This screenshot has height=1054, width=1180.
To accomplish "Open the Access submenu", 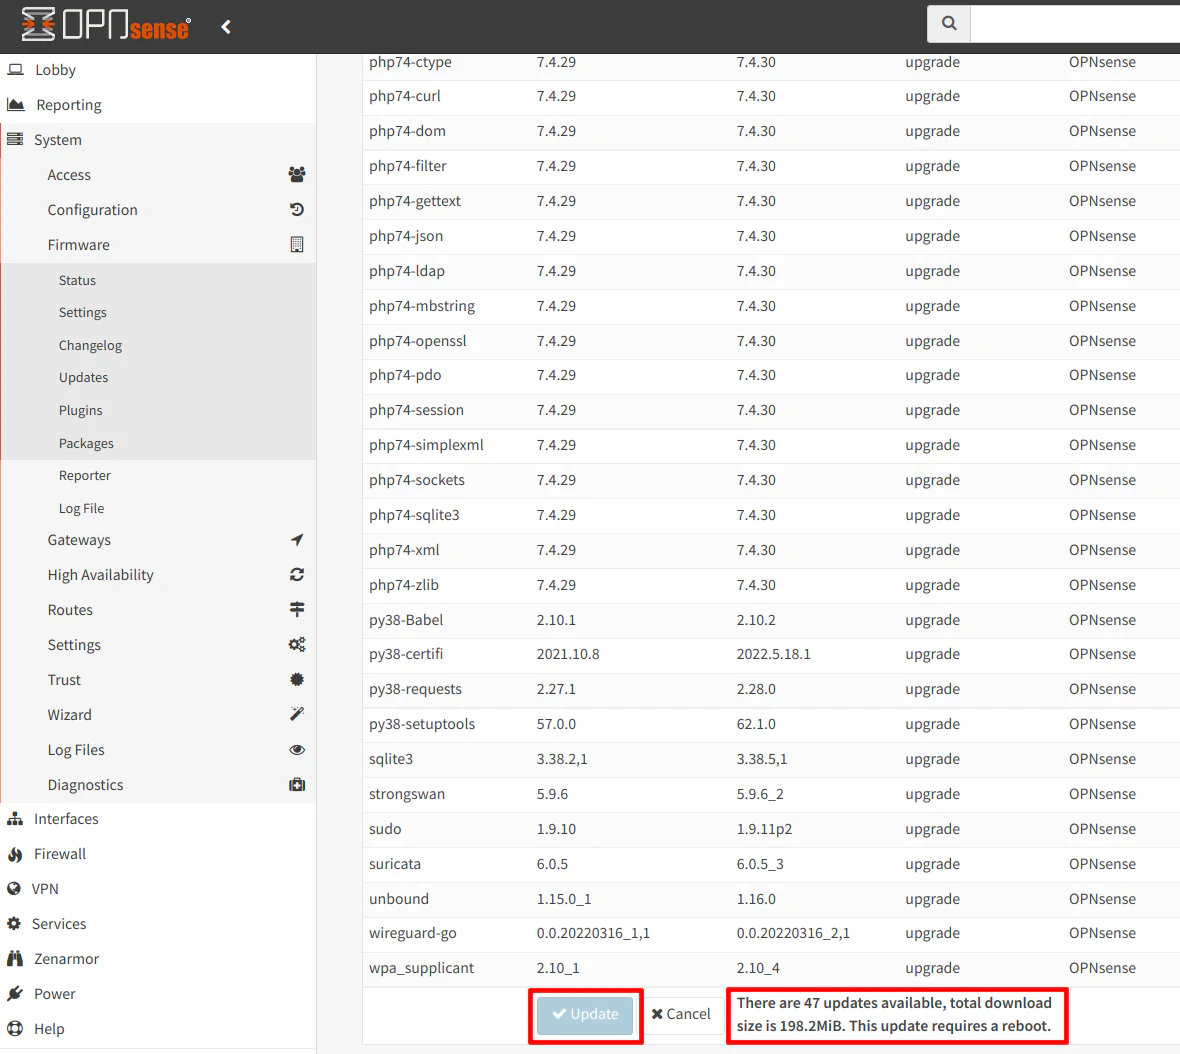I will pos(68,175).
